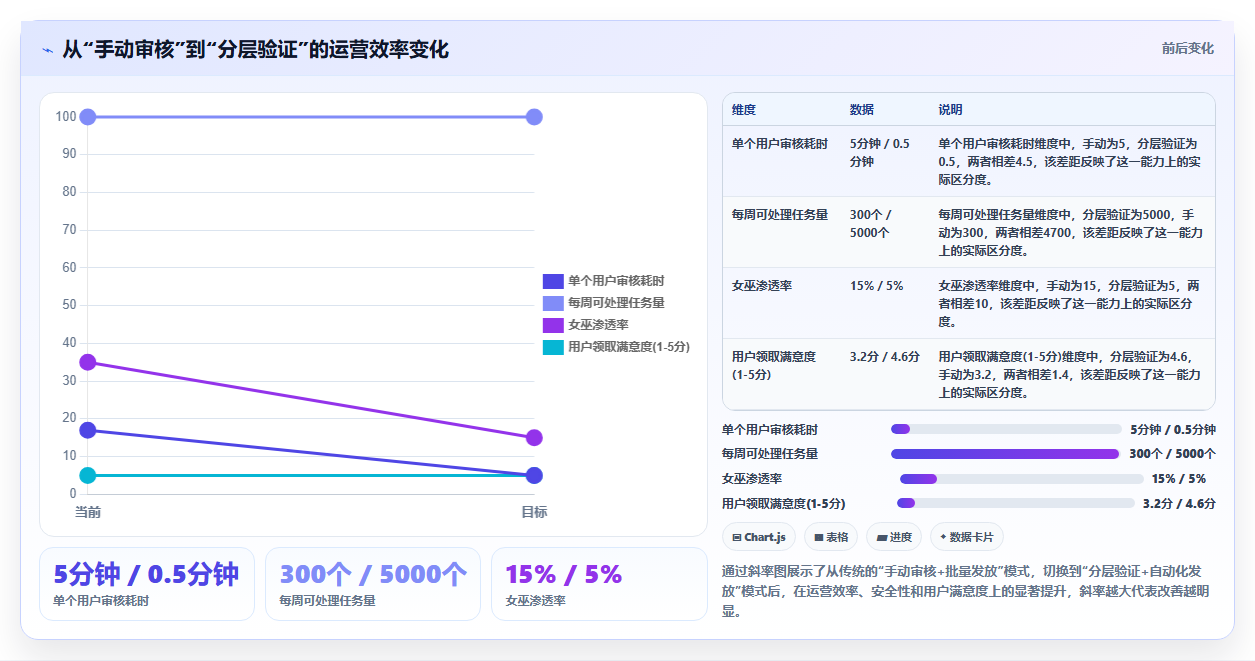Click the purple point at 35 on 当前
The width and height of the screenshot is (1255, 661).
(88, 362)
